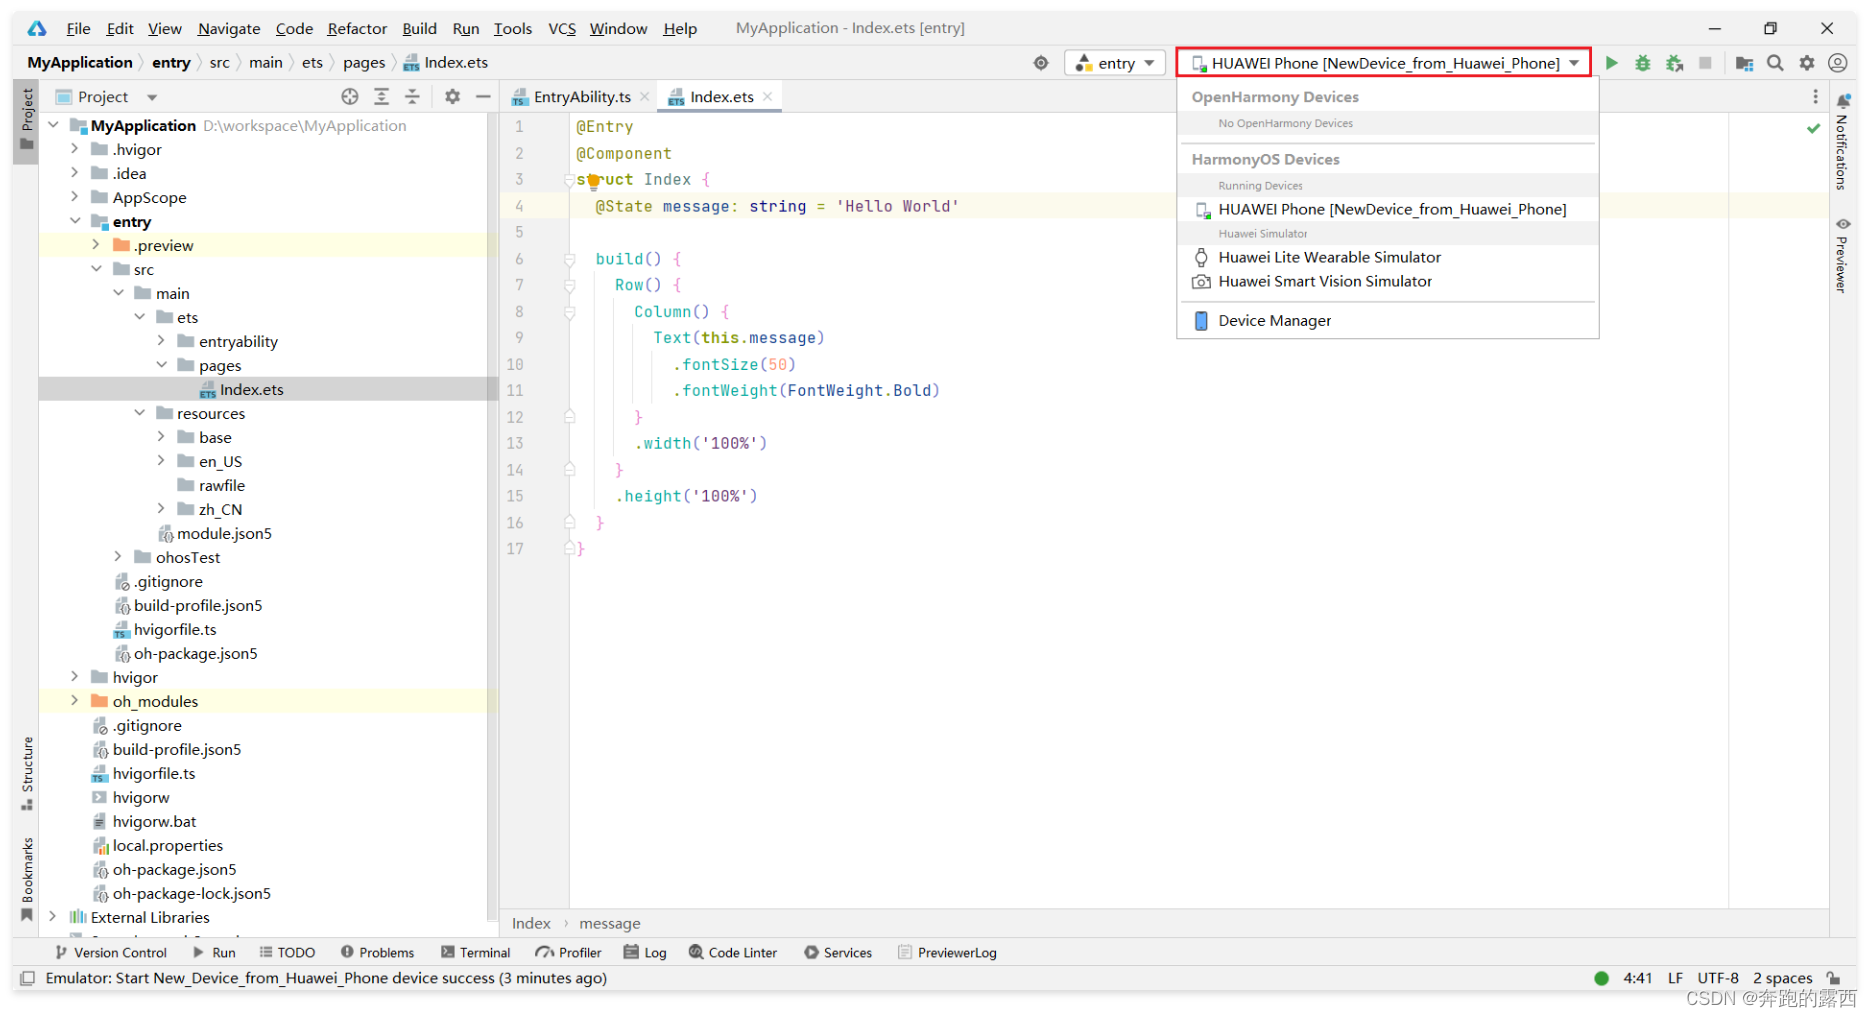
Task: Open Bookmarks tool window on left edge
Action: click(27, 879)
